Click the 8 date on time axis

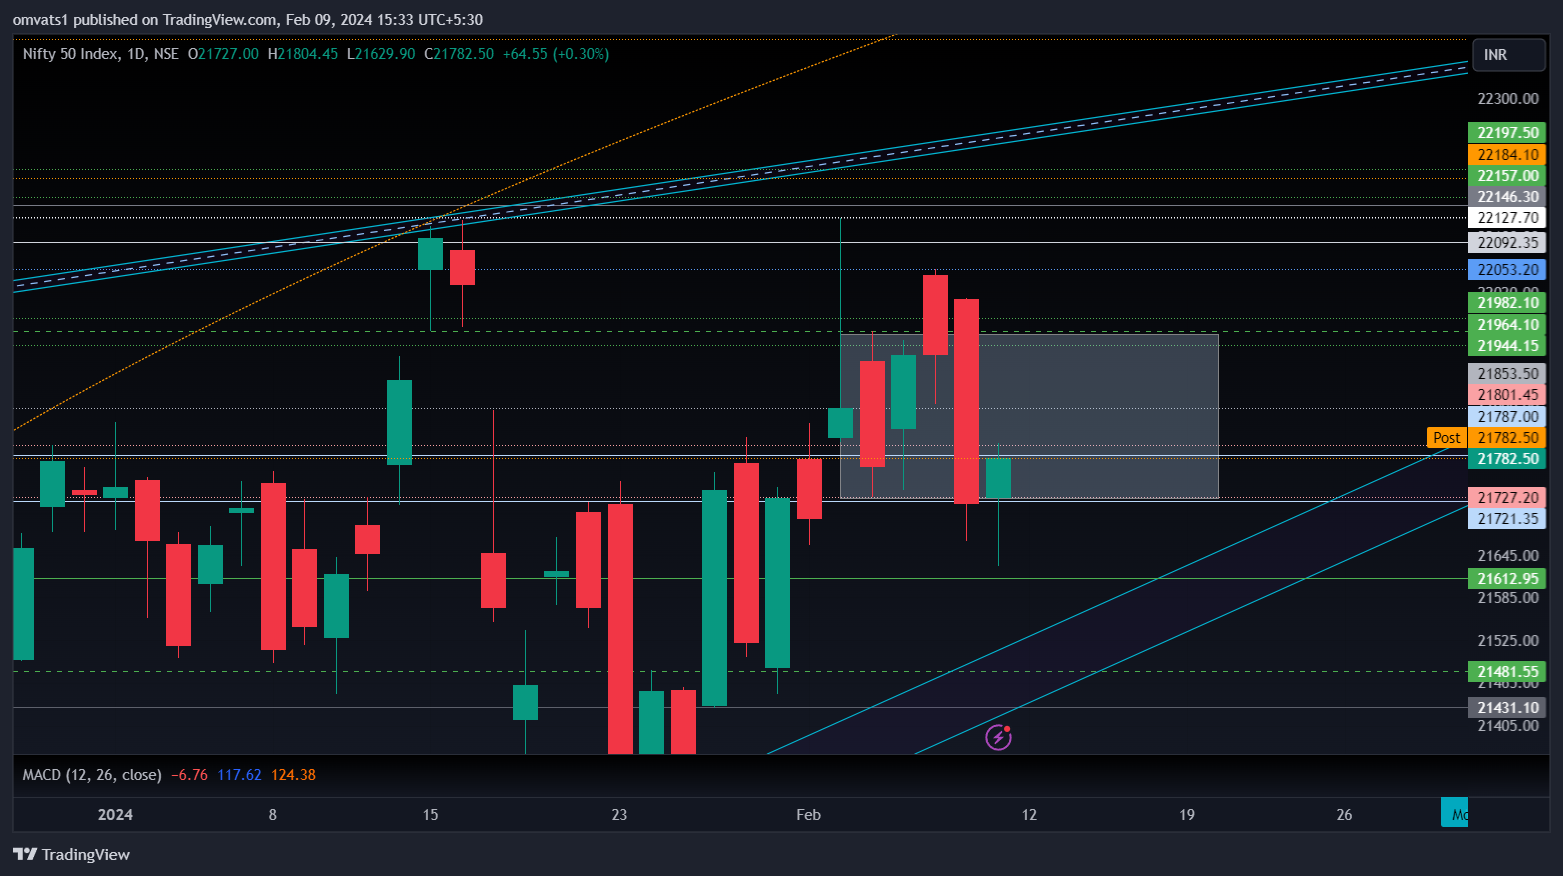click(273, 815)
